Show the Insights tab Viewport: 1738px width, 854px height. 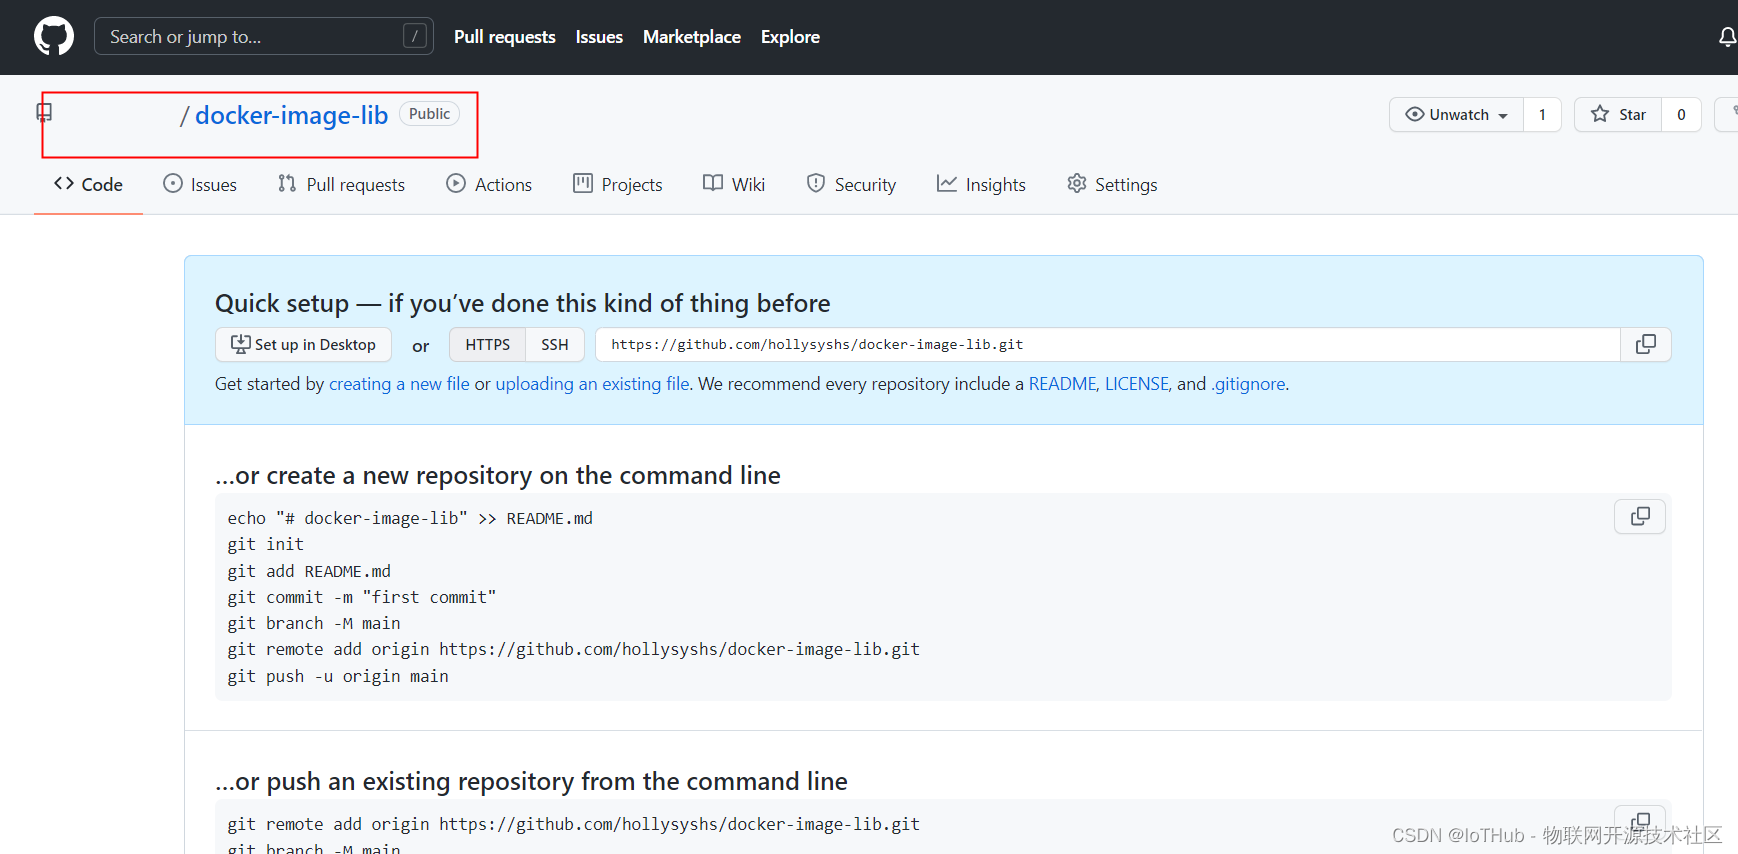(x=981, y=184)
